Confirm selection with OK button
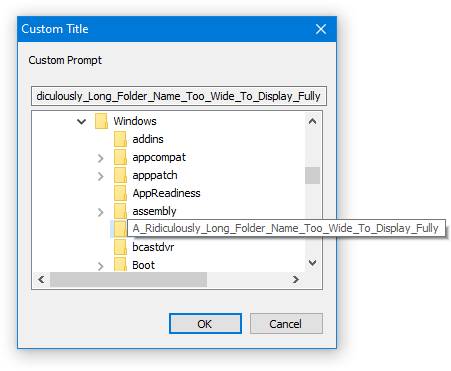Image resolution: width=451 pixels, height=371 pixels. click(x=205, y=324)
